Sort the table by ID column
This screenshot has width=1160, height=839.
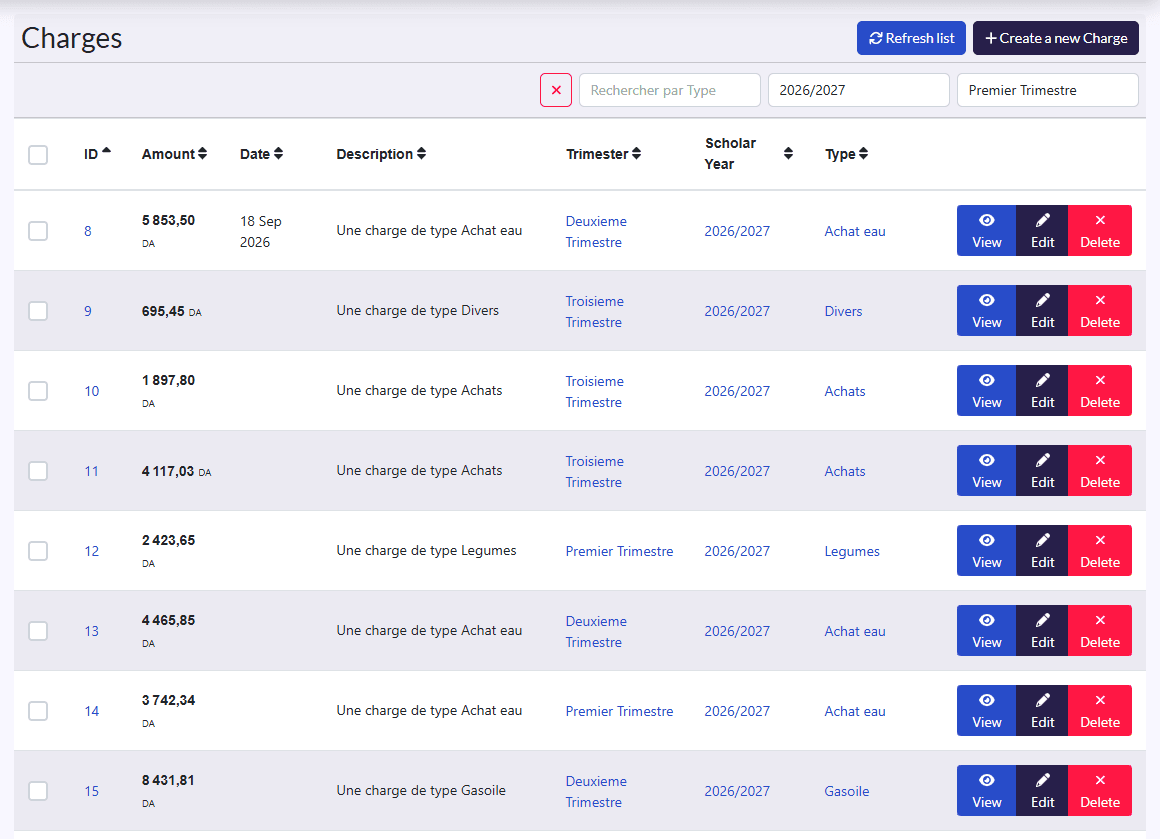click(97, 154)
